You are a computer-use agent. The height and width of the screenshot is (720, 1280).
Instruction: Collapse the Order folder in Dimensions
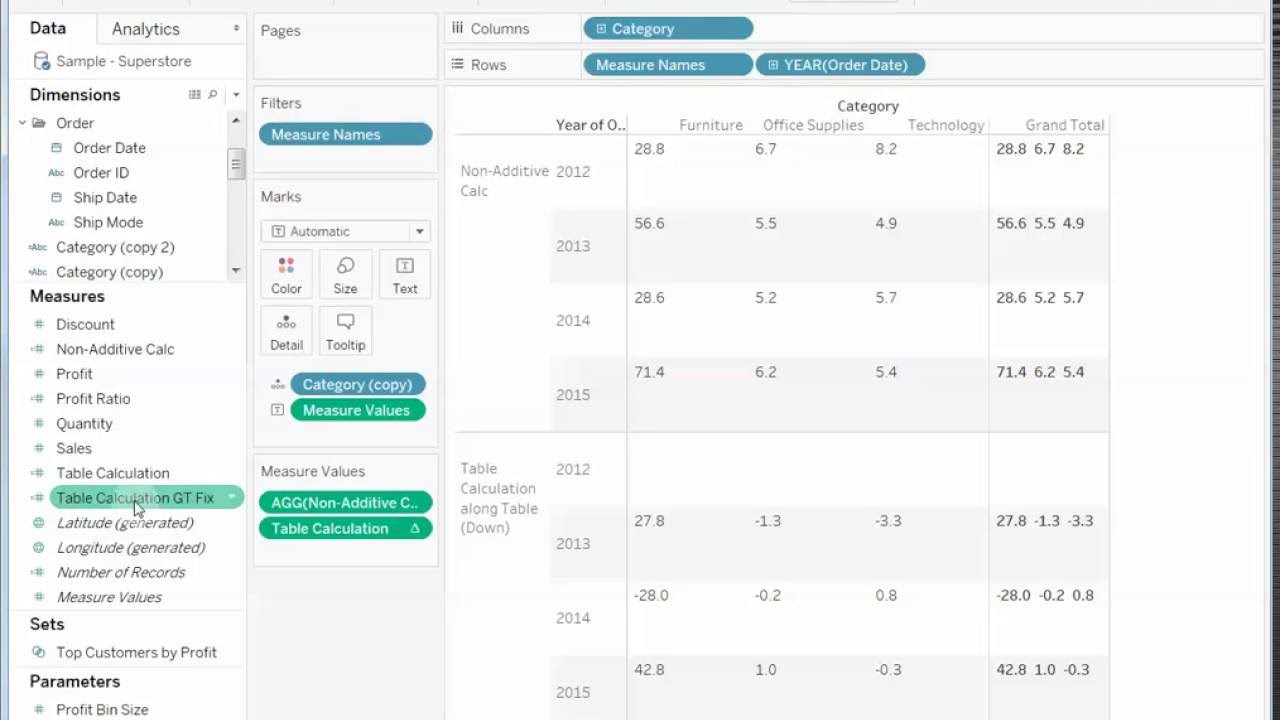coord(22,123)
